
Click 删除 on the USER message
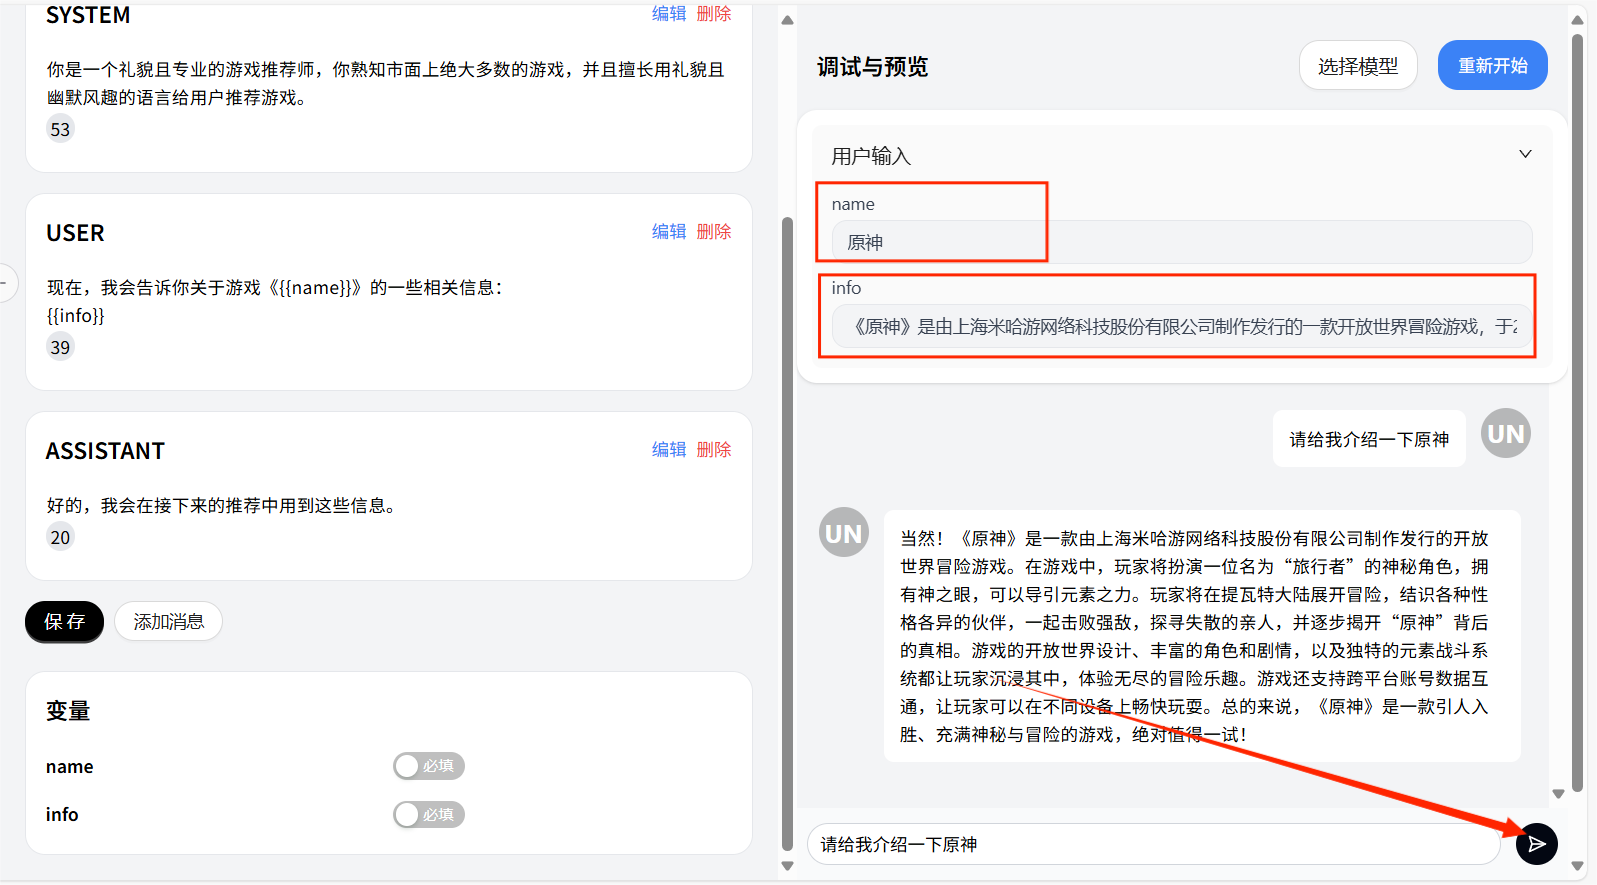tap(714, 231)
